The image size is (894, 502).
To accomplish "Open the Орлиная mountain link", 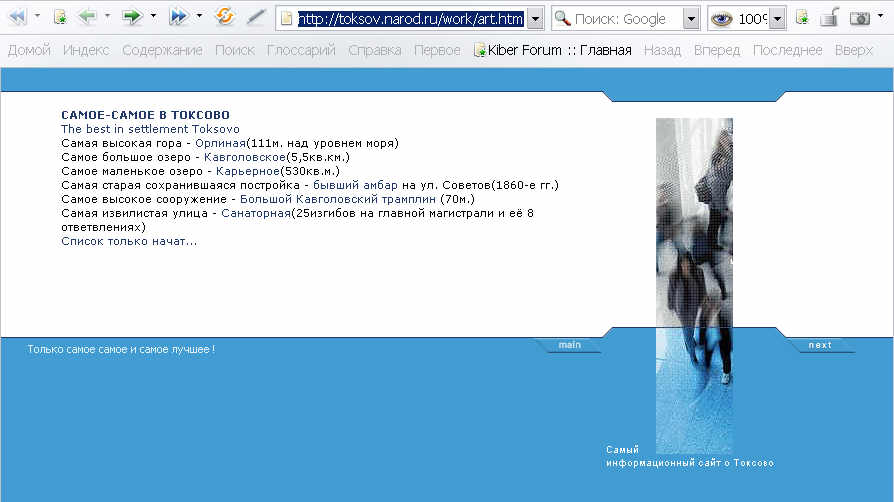I will (x=220, y=143).
